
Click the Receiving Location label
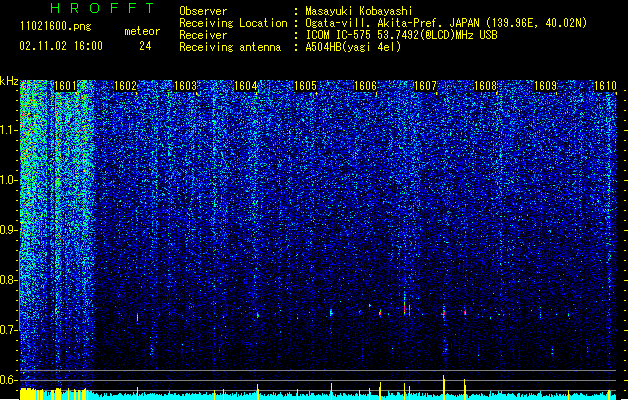click(233, 23)
